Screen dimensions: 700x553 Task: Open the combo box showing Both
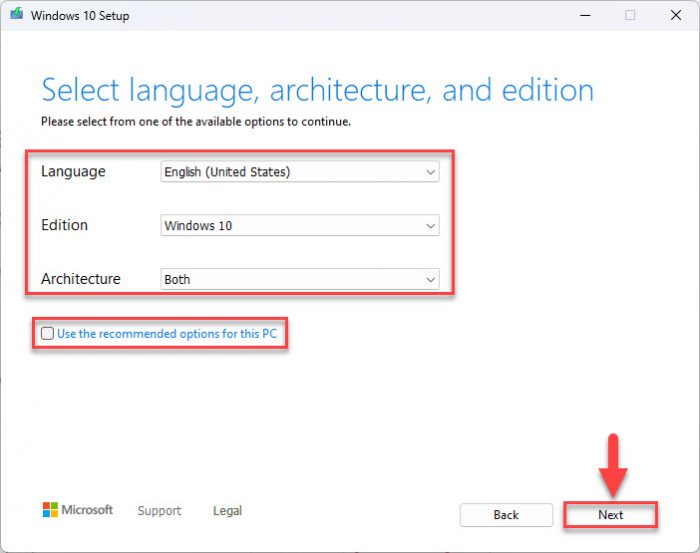(x=300, y=279)
